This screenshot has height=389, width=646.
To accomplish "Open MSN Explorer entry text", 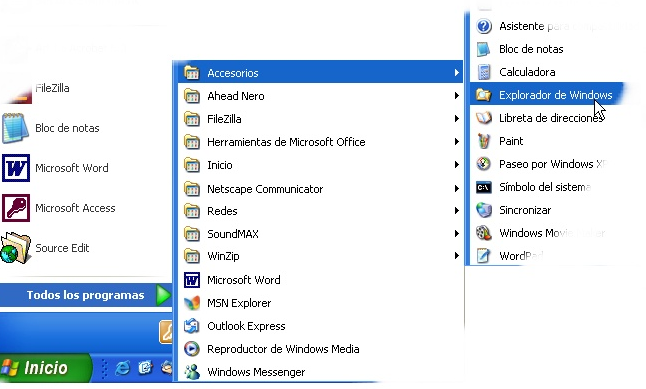I will point(239,303).
